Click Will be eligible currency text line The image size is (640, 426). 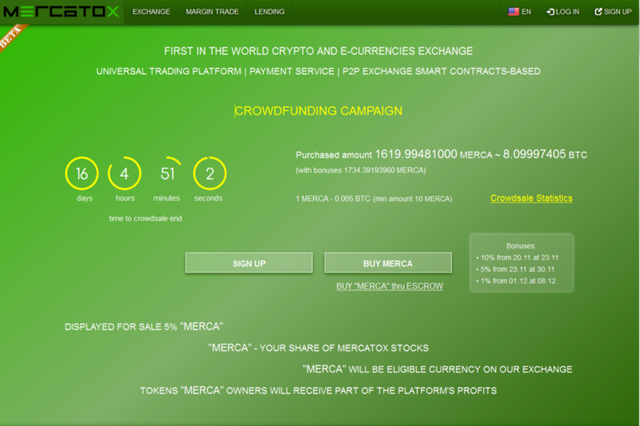tap(438, 369)
